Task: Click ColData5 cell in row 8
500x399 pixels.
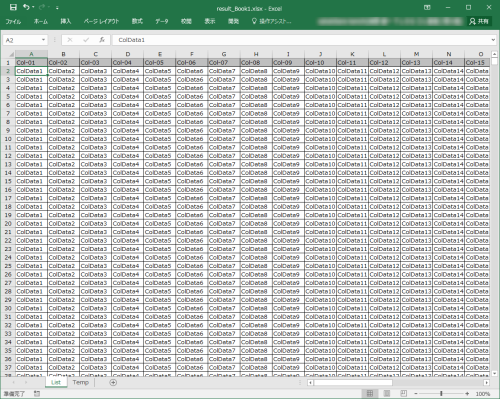Action: point(160,122)
